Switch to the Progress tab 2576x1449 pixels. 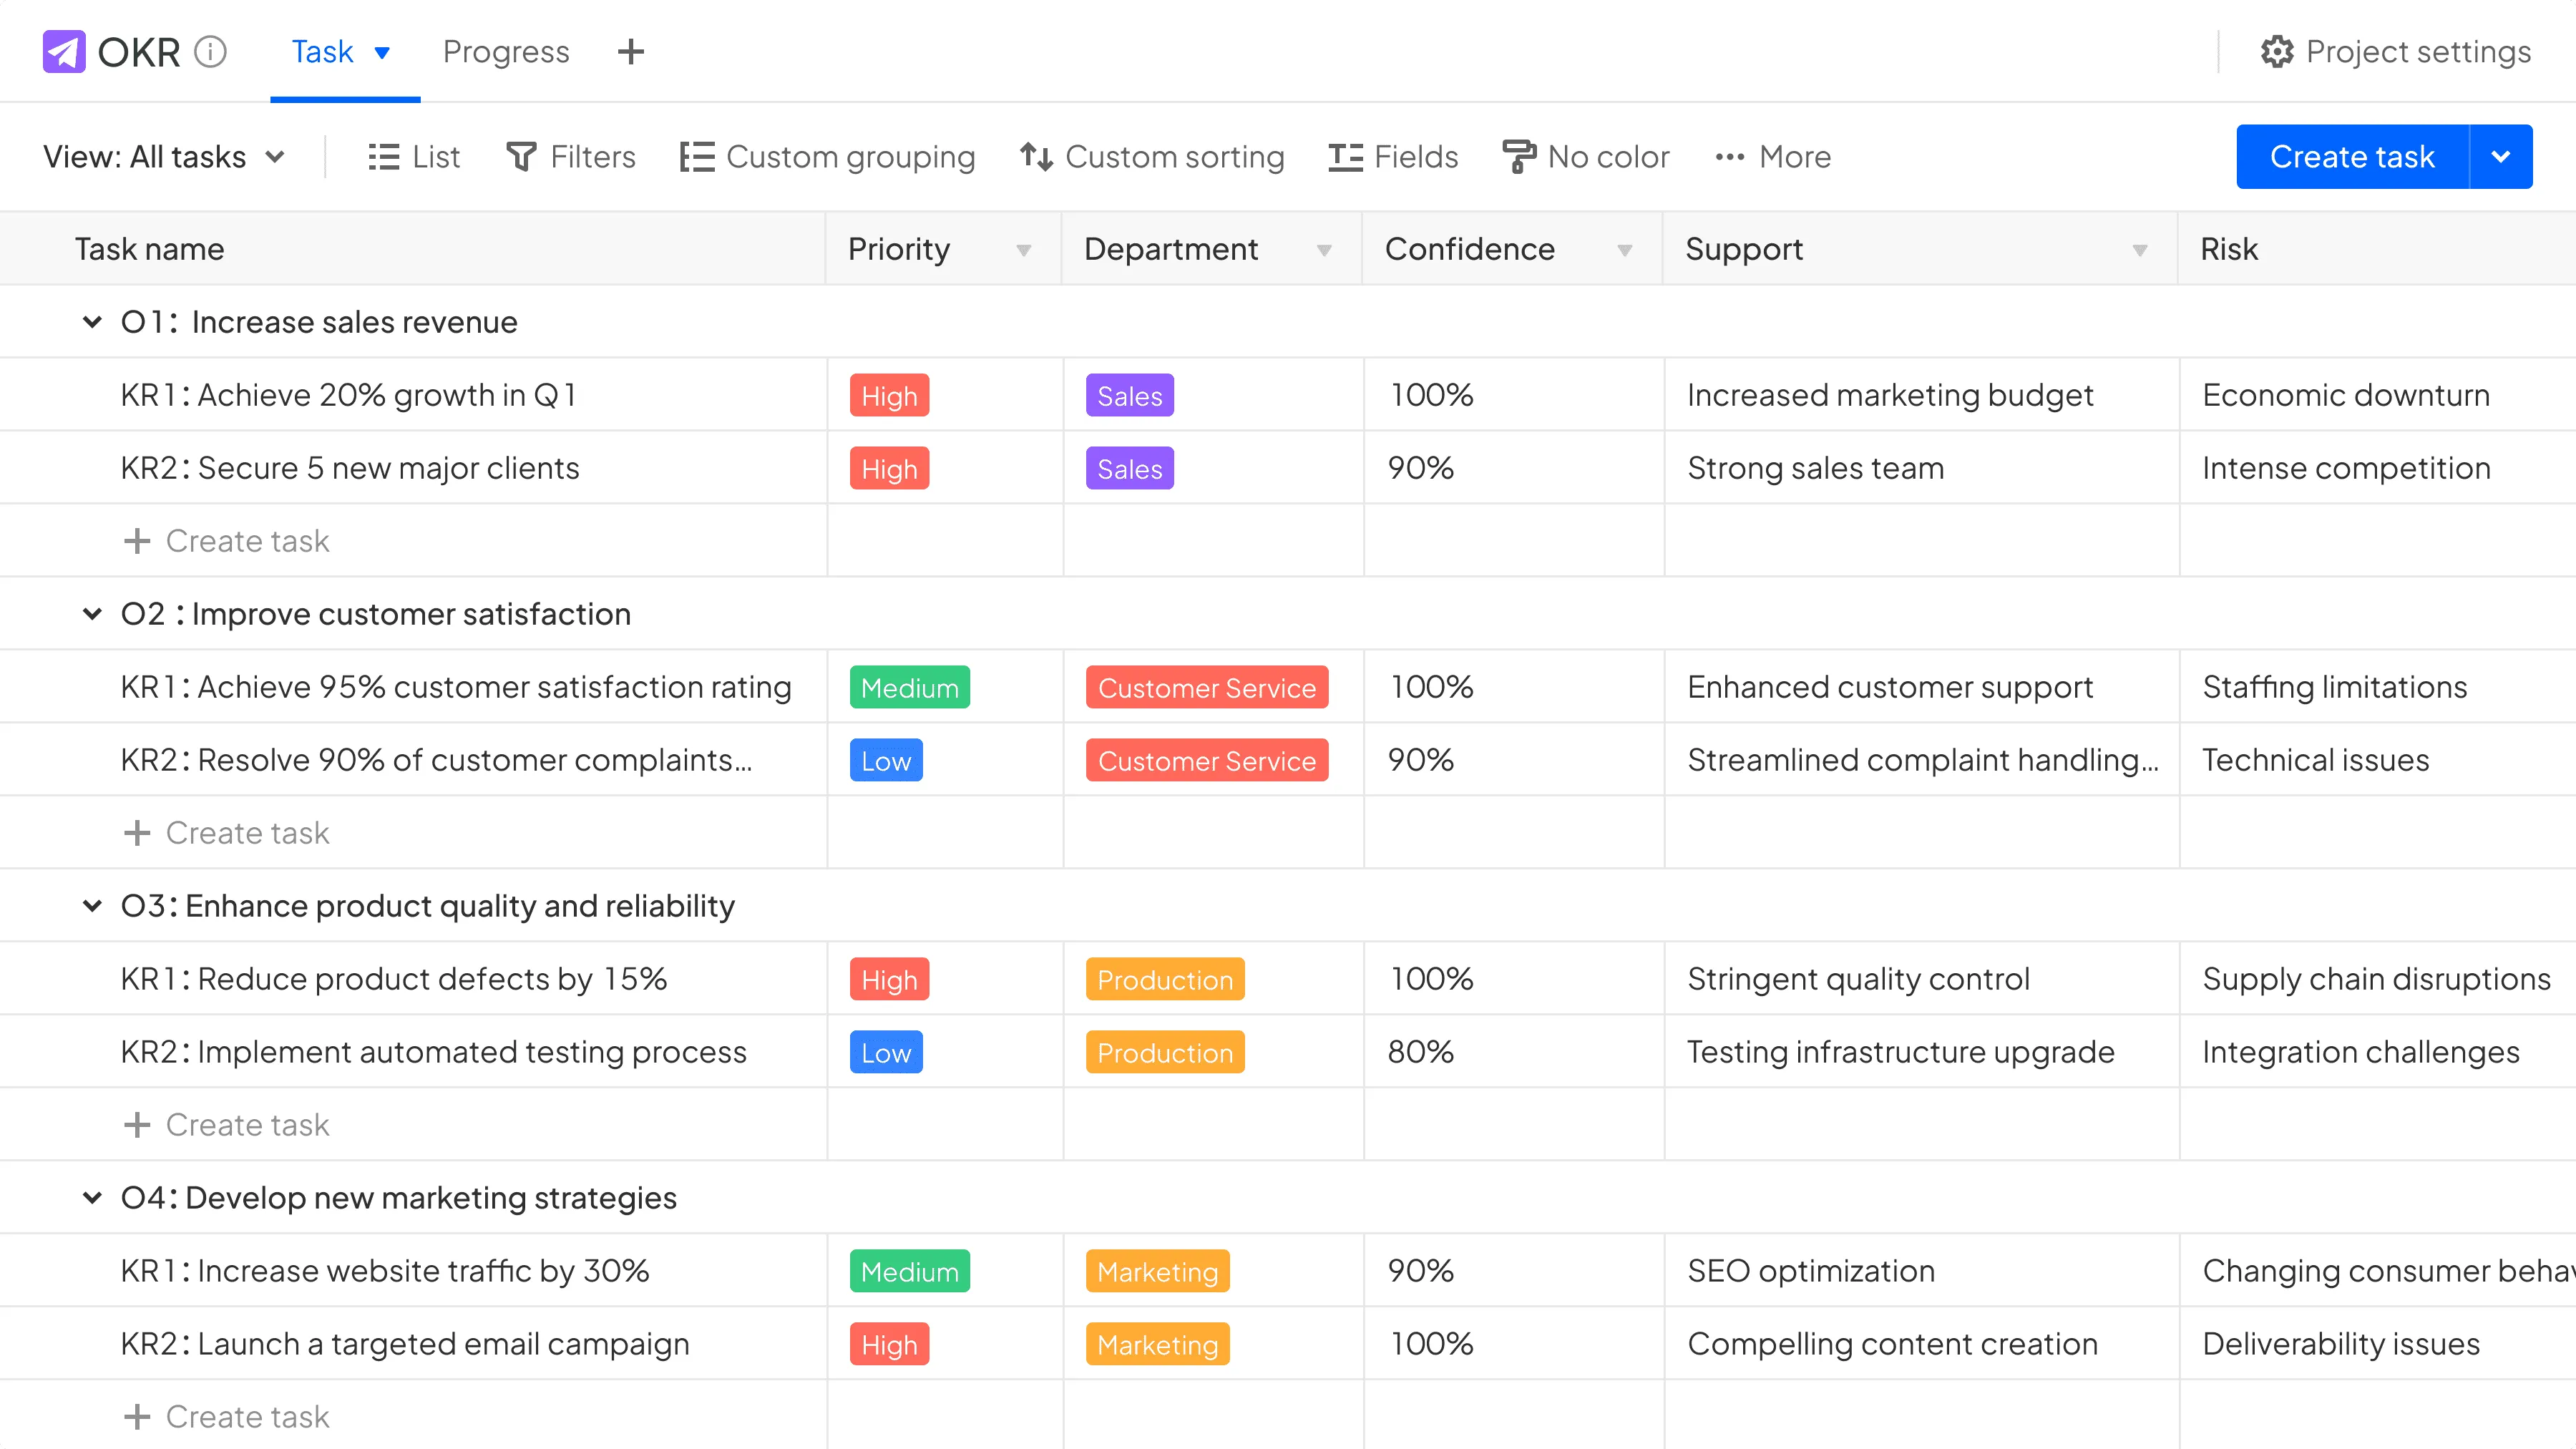(506, 52)
